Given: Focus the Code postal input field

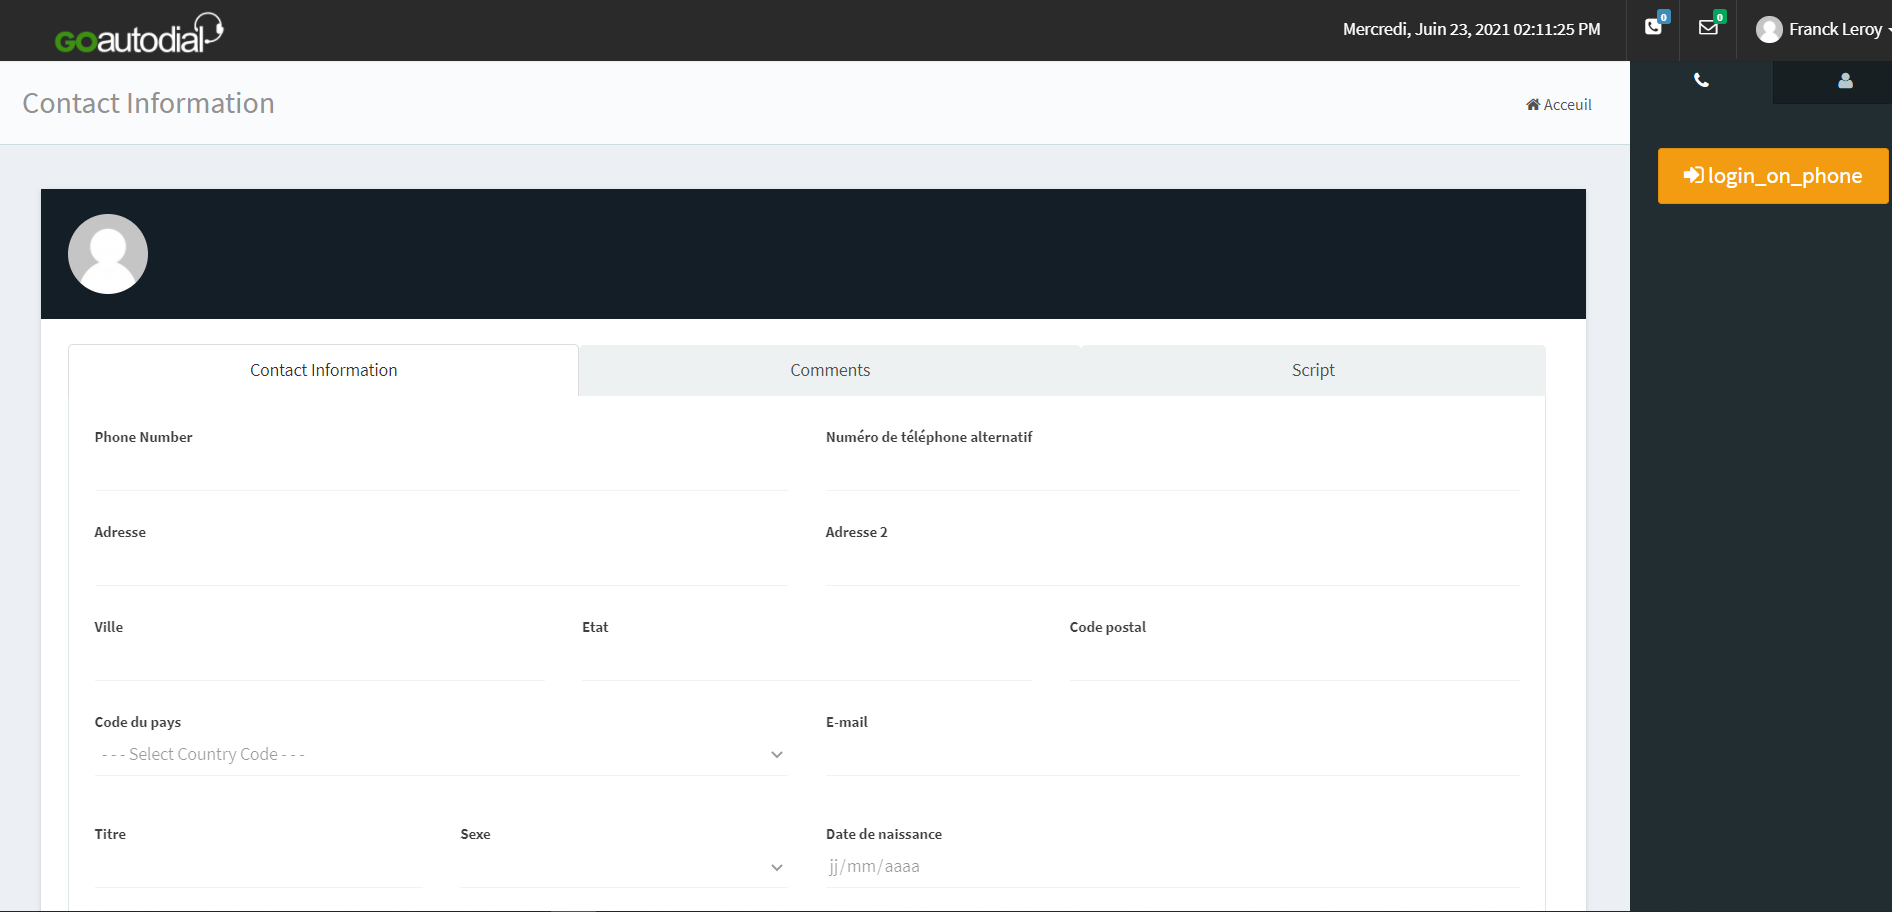Looking at the screenshot, I should [1294, 661].
